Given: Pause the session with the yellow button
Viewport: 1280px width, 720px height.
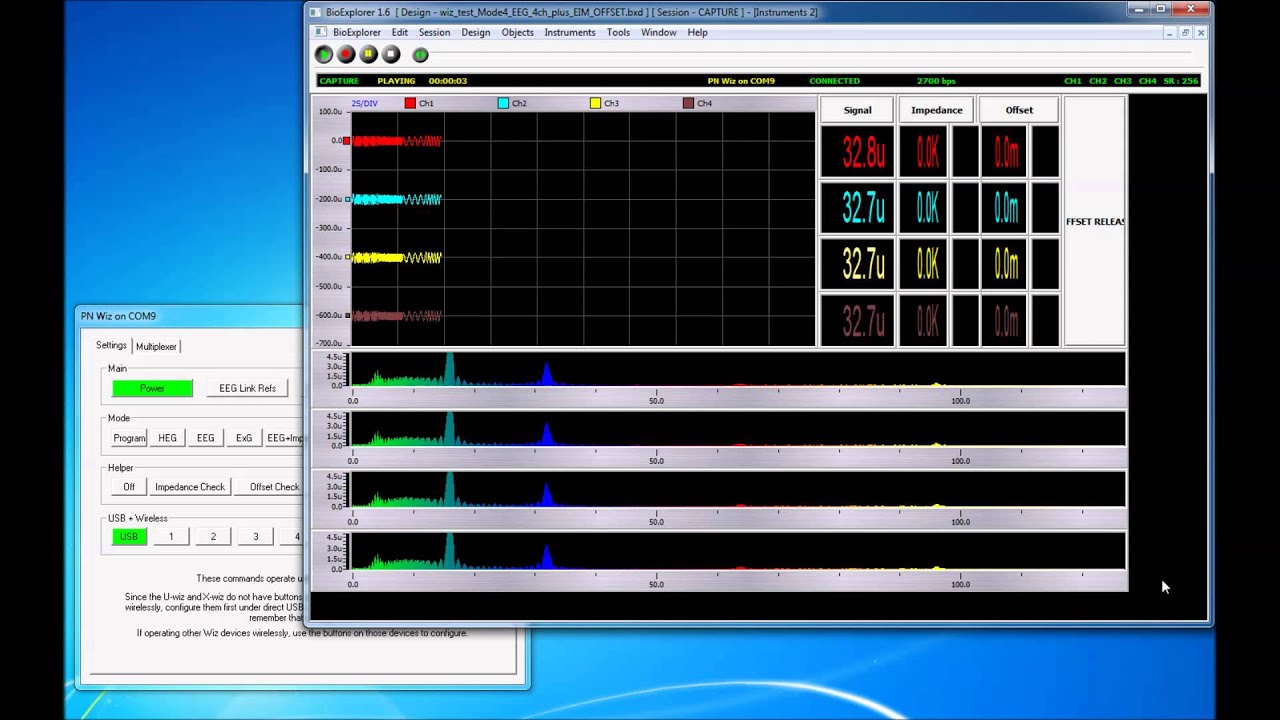Looking at the screenshot, I should (x=368, y=55).
